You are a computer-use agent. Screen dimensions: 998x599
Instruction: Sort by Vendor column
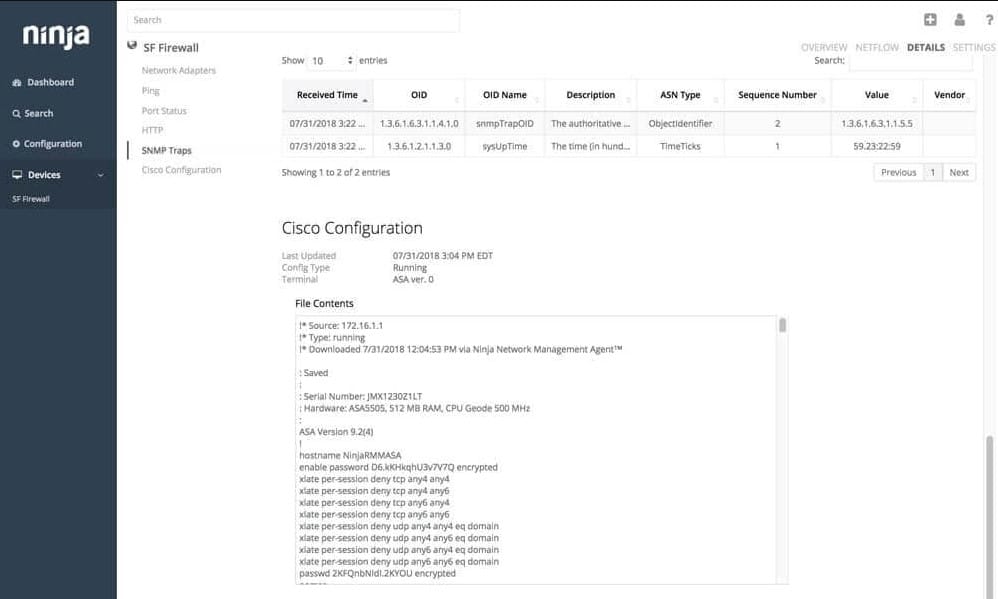pyautogui.click(x=949, y=95)
